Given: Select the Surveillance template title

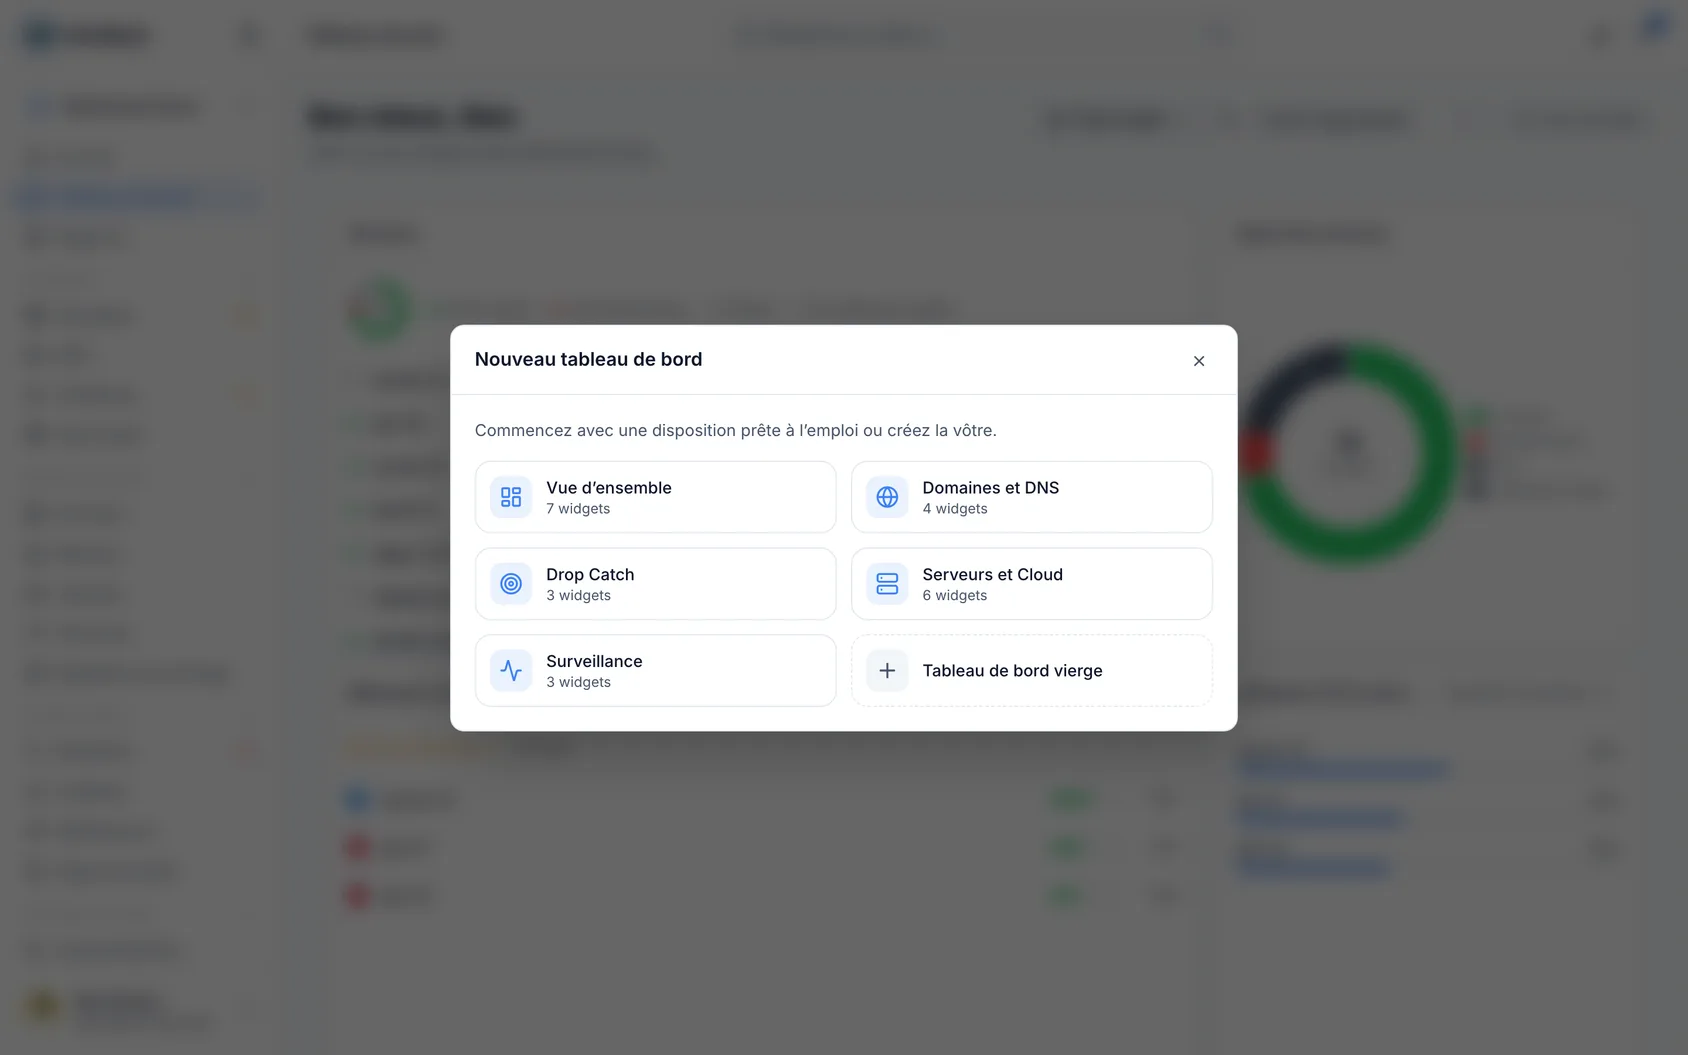Looking at the screenshot, I should tap(594, 662).
